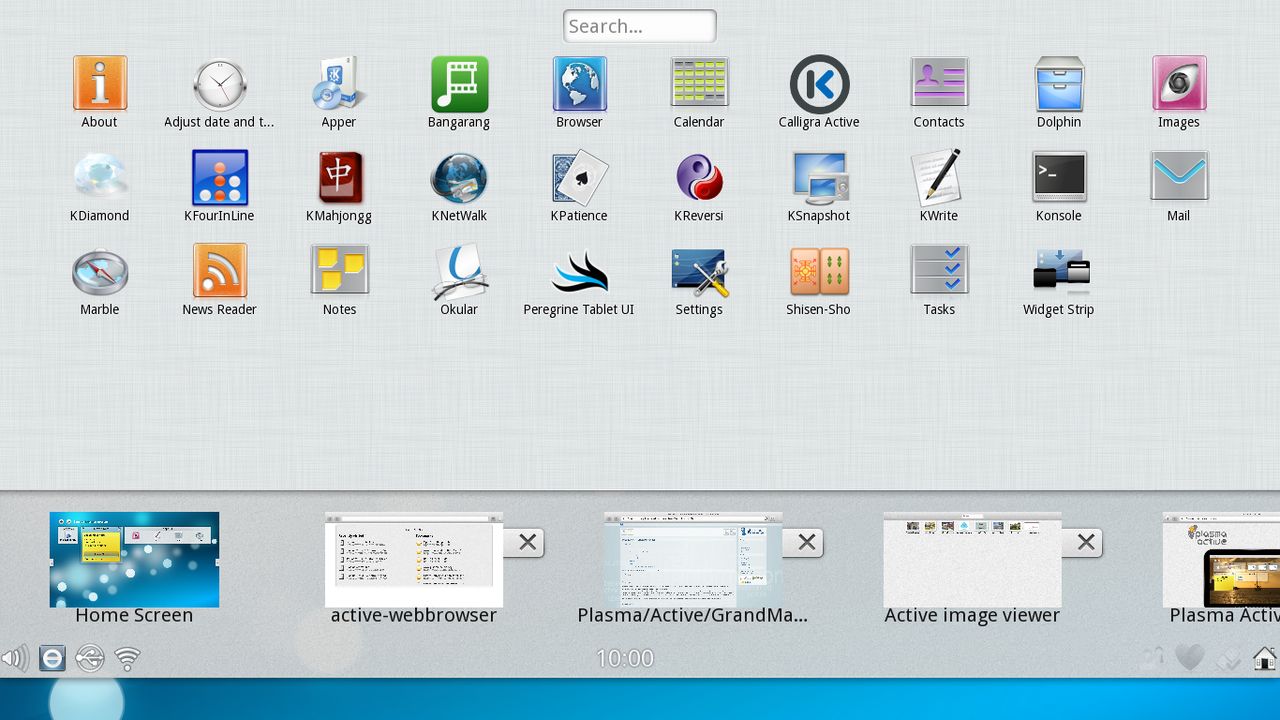The width and height of the screenshot is (1280, 720).
Task: Open the Contacts app
Action: coord(939,92)
